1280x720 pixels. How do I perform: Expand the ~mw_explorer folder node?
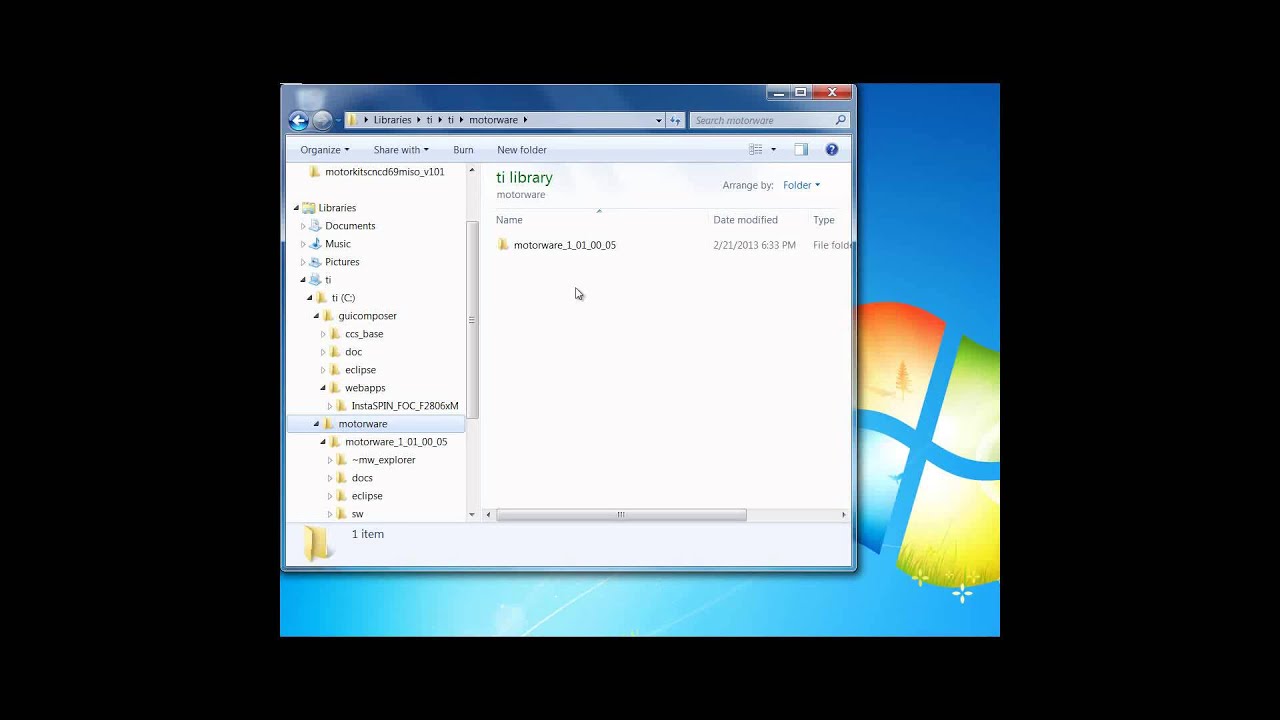pyautogui.click(x=330, y=460)
